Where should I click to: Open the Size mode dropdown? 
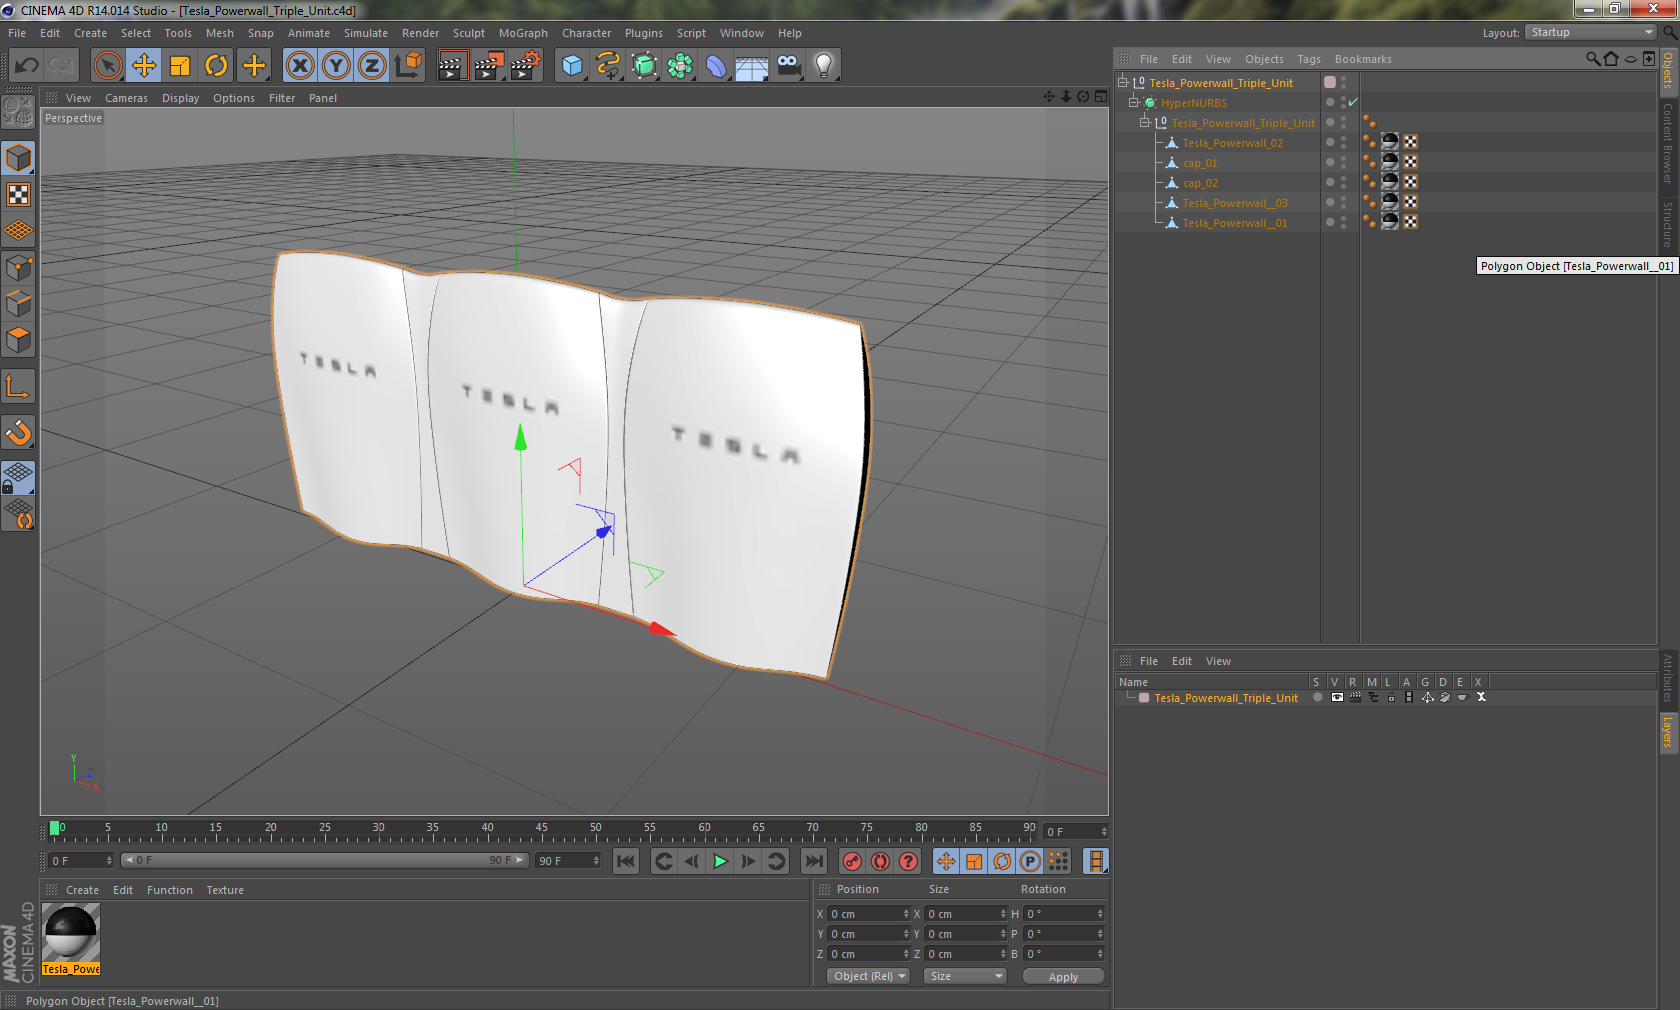click(x=964, y=976)
